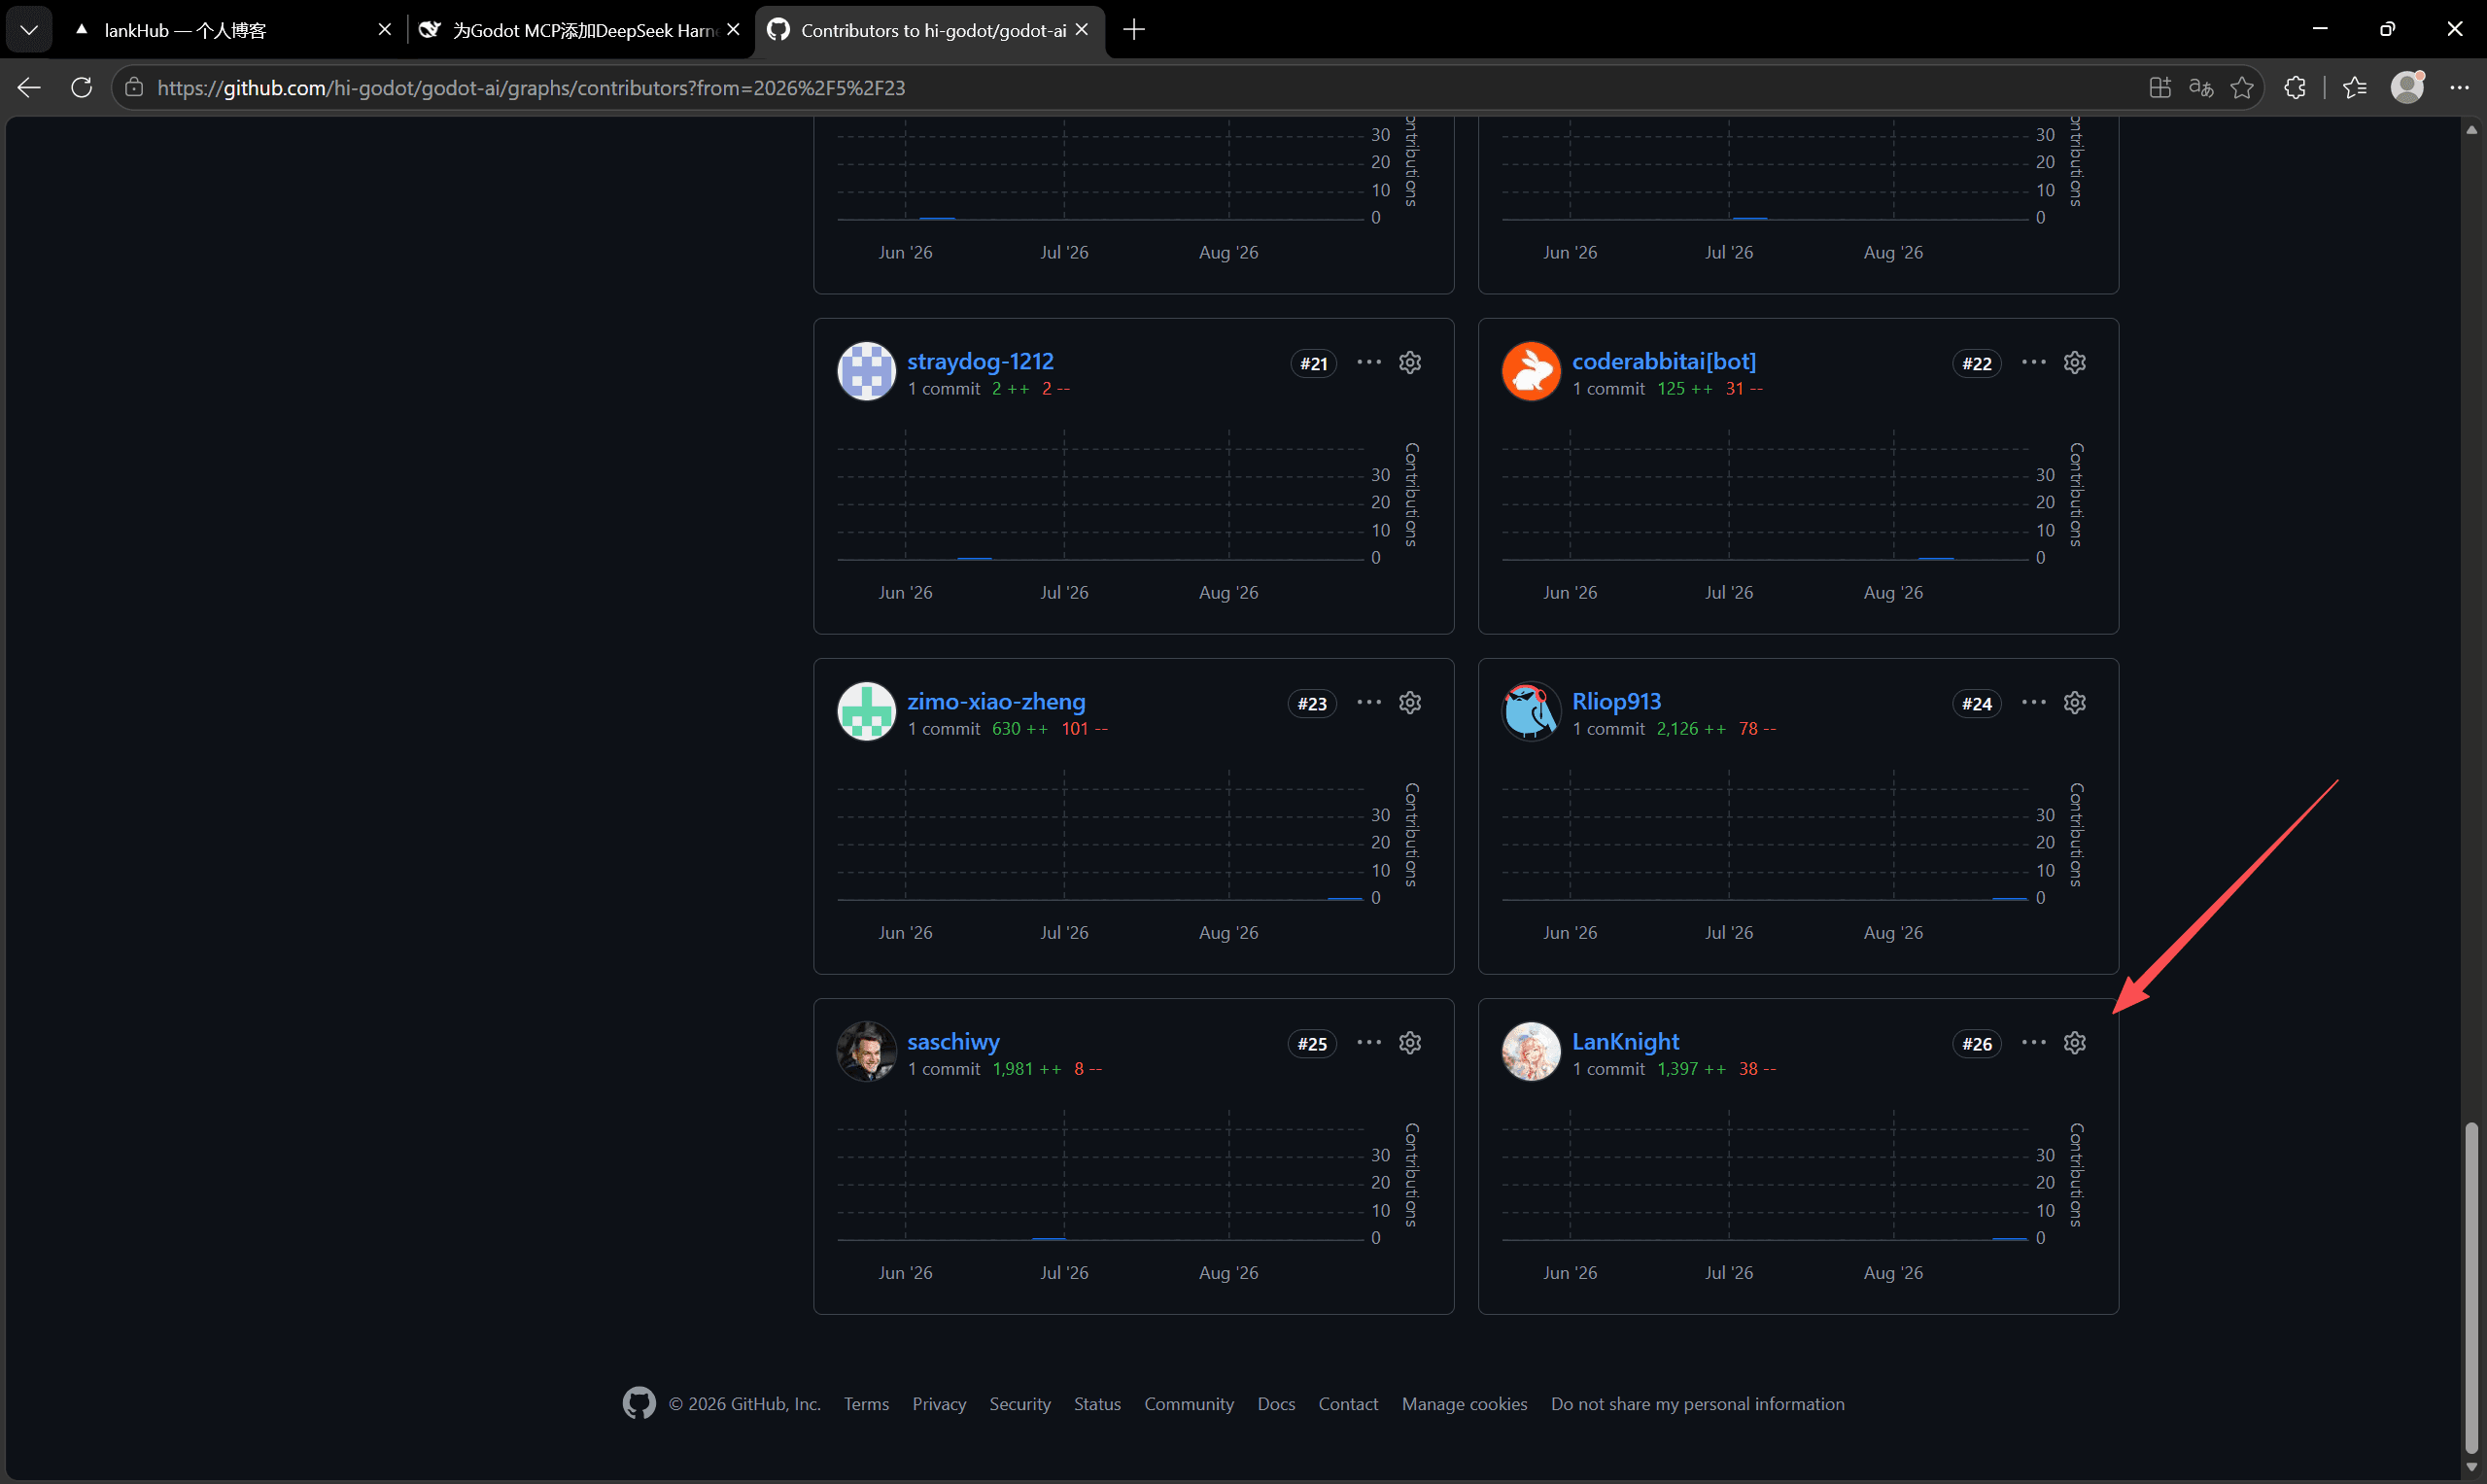Click Rliop913 avatar image
Image resolution: width=2487 pixels, height=1484 pixels.
pyautogui.click(x=1531, y=711)
